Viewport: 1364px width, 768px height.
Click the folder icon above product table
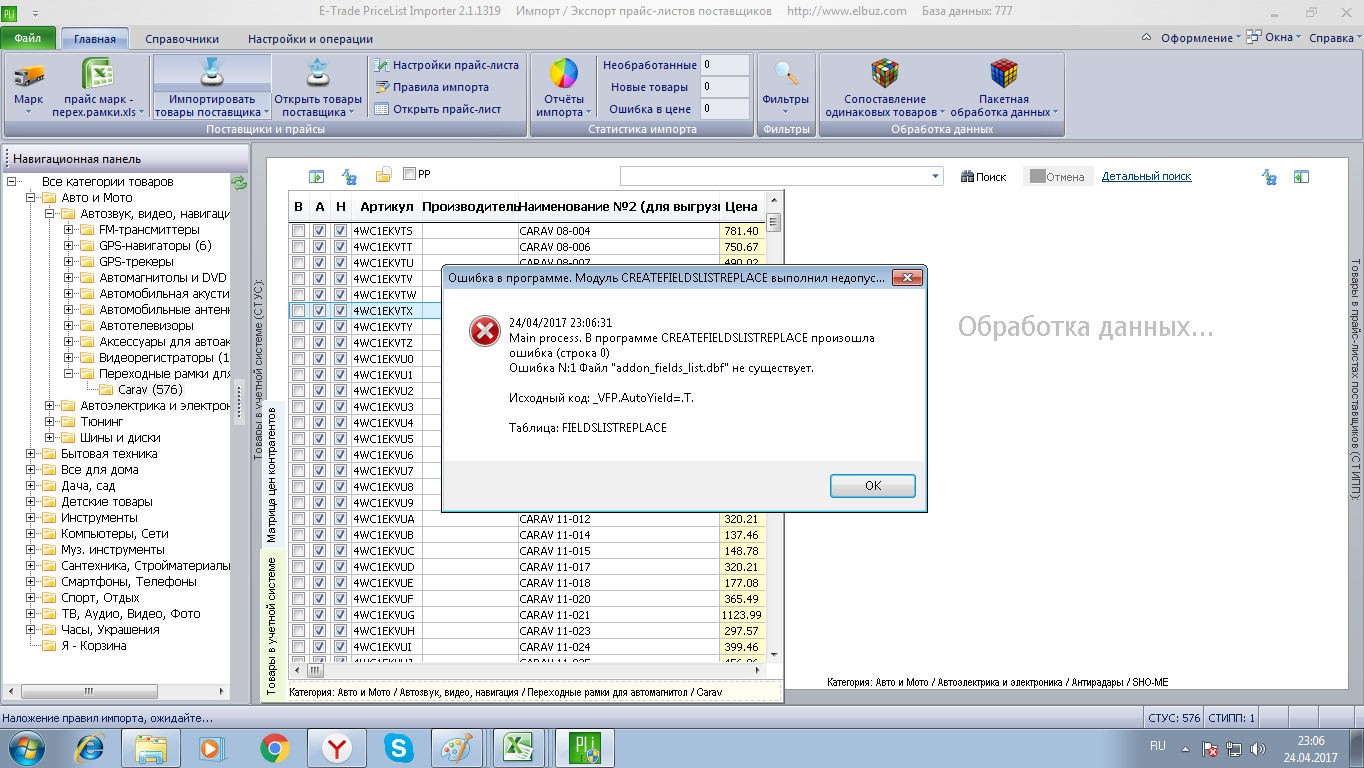coord(383,176)
